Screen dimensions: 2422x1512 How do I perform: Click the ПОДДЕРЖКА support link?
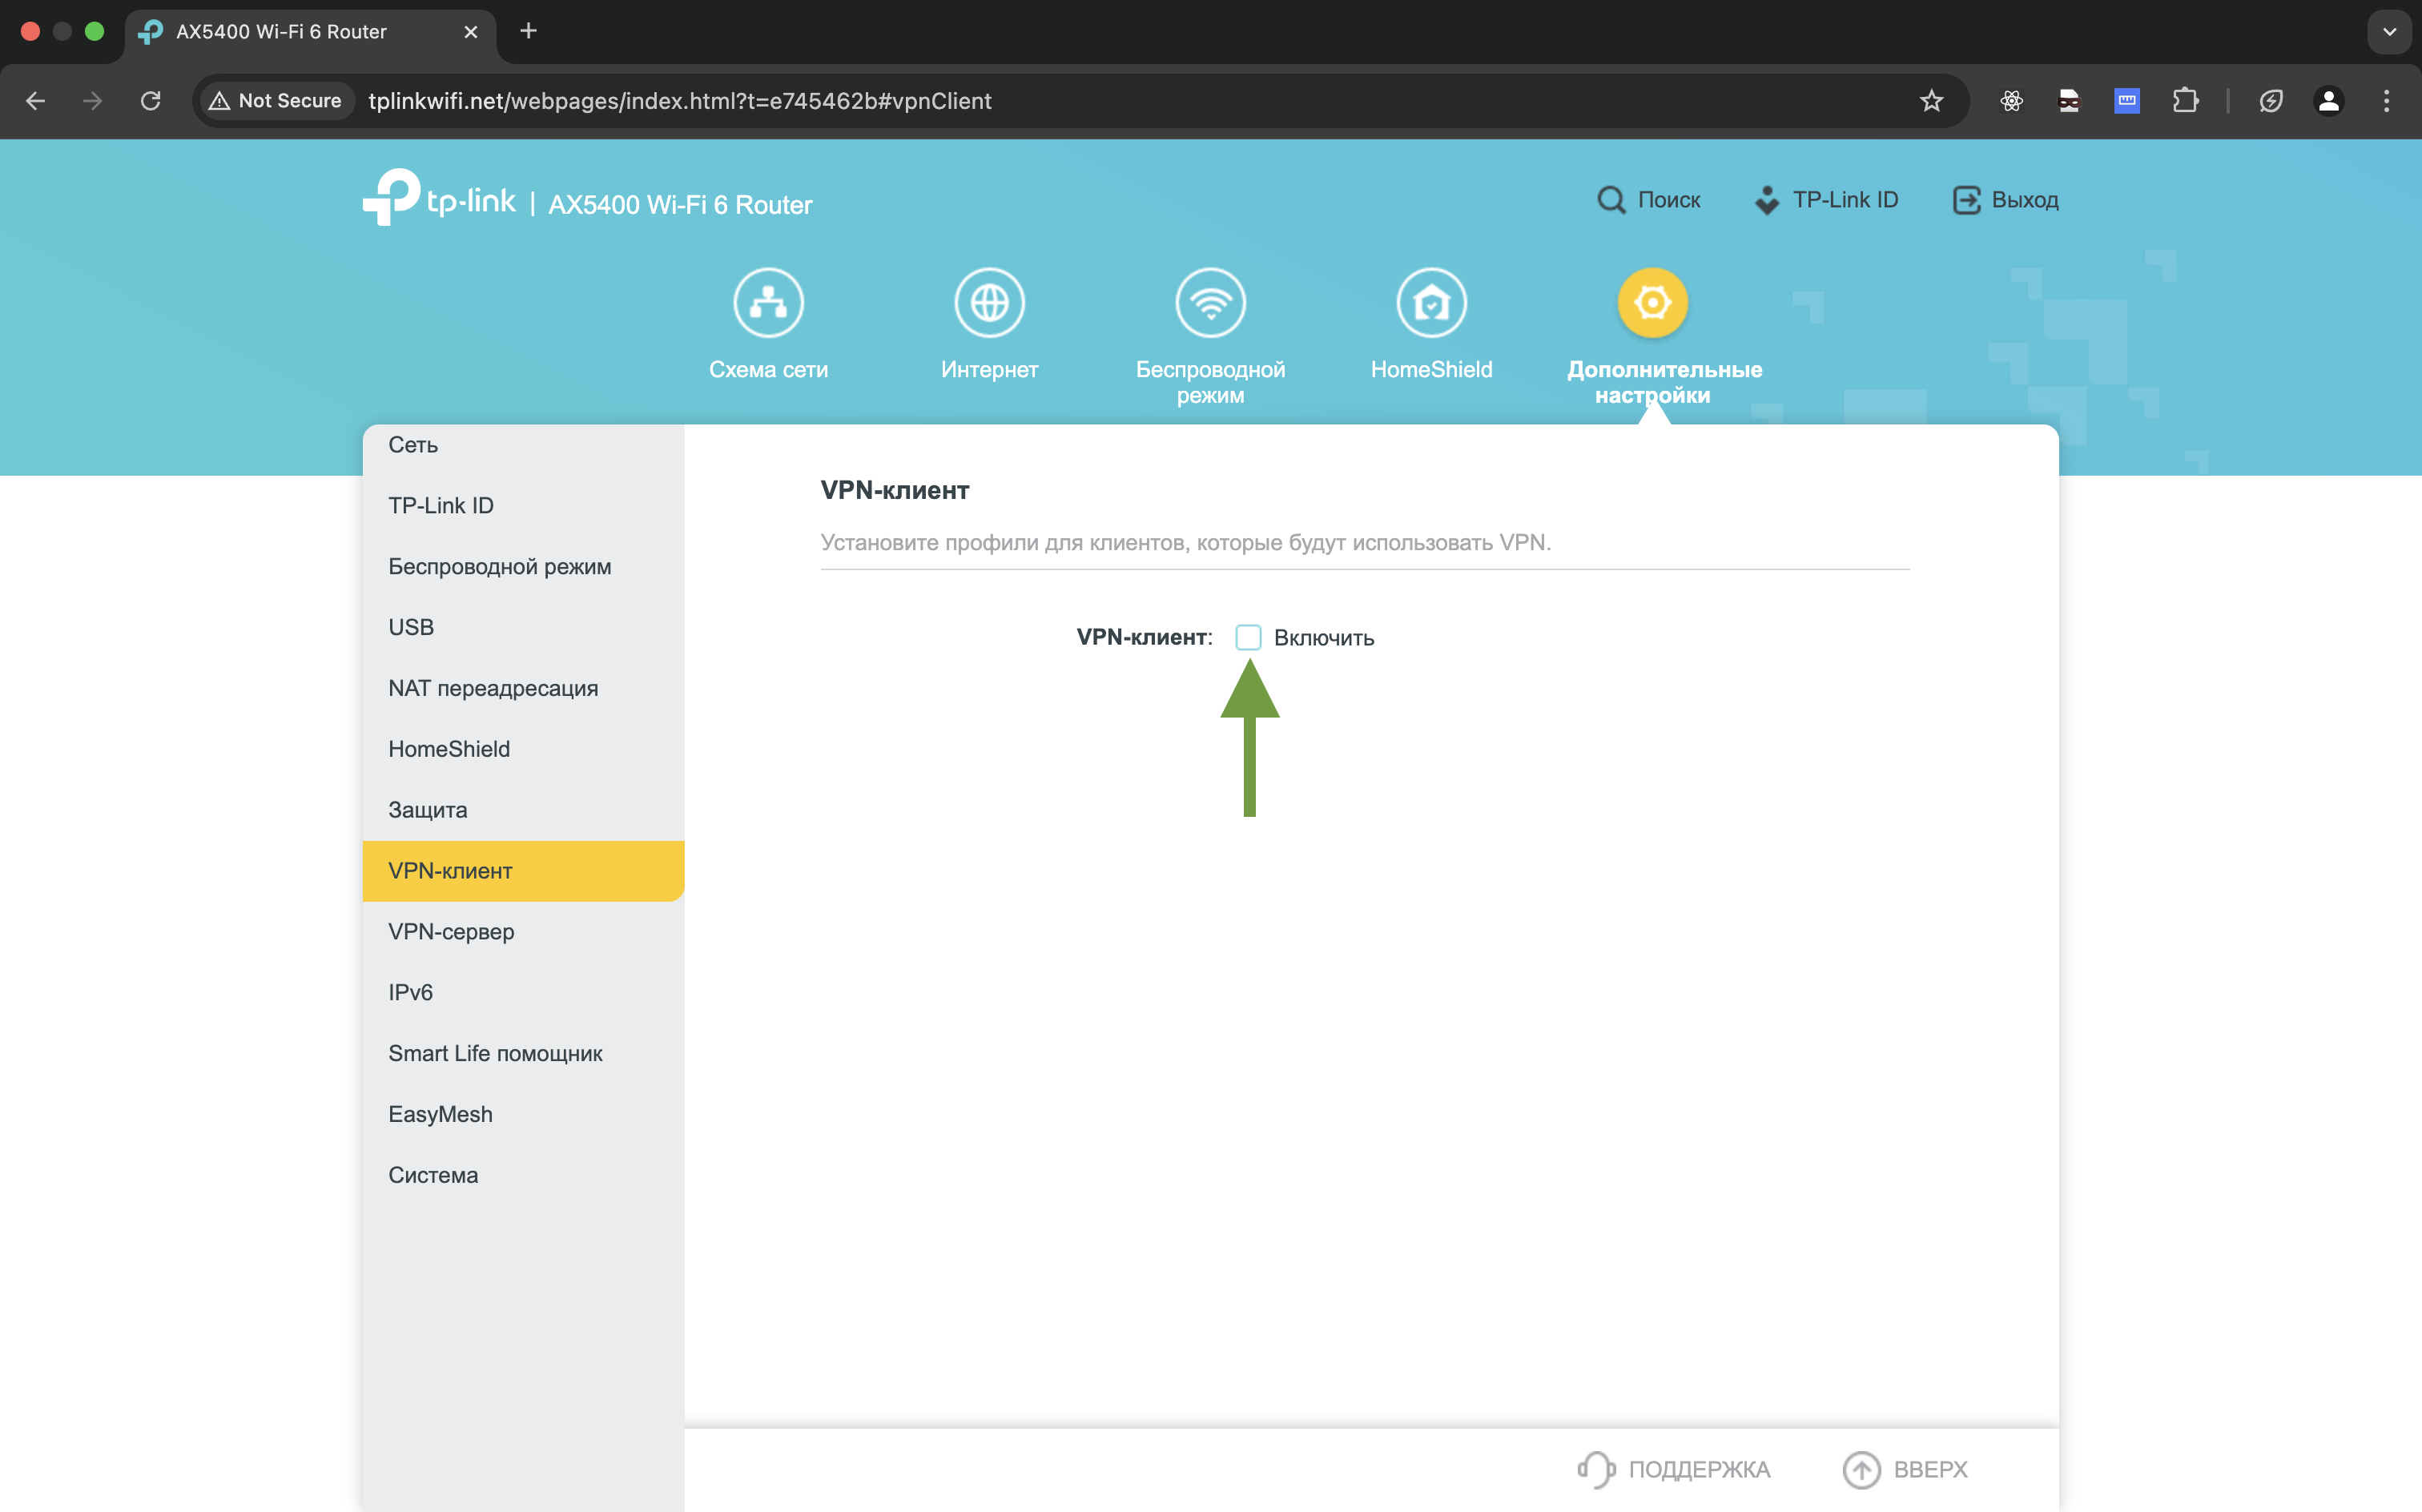pyautogui.click(x=1675, y=1469)
